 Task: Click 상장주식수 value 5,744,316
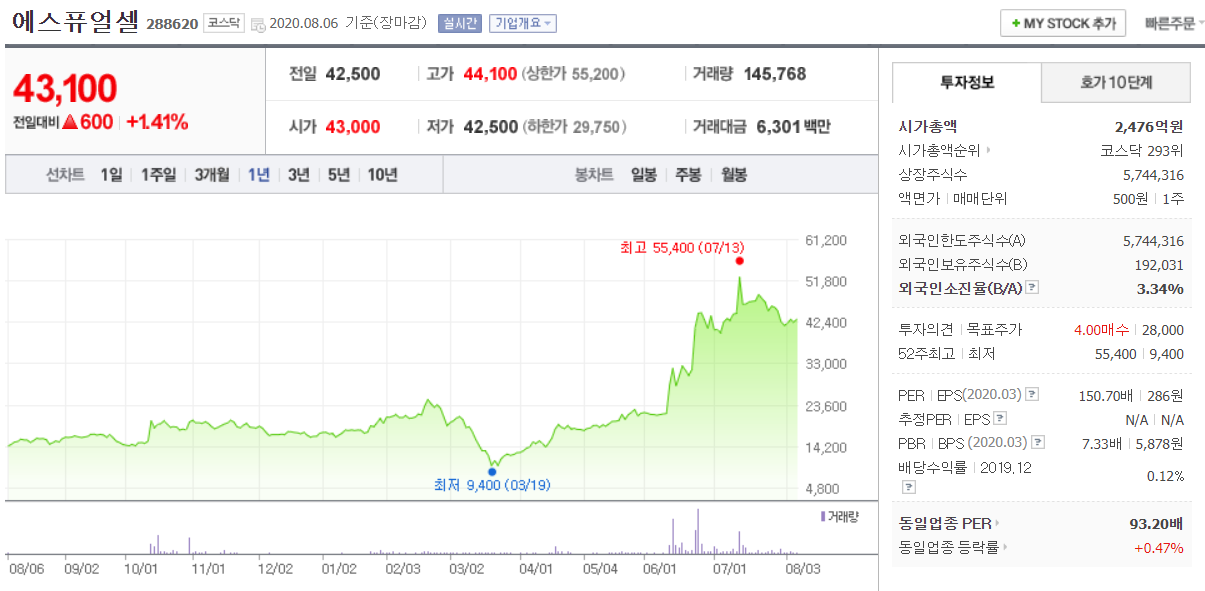[1154, 175]
